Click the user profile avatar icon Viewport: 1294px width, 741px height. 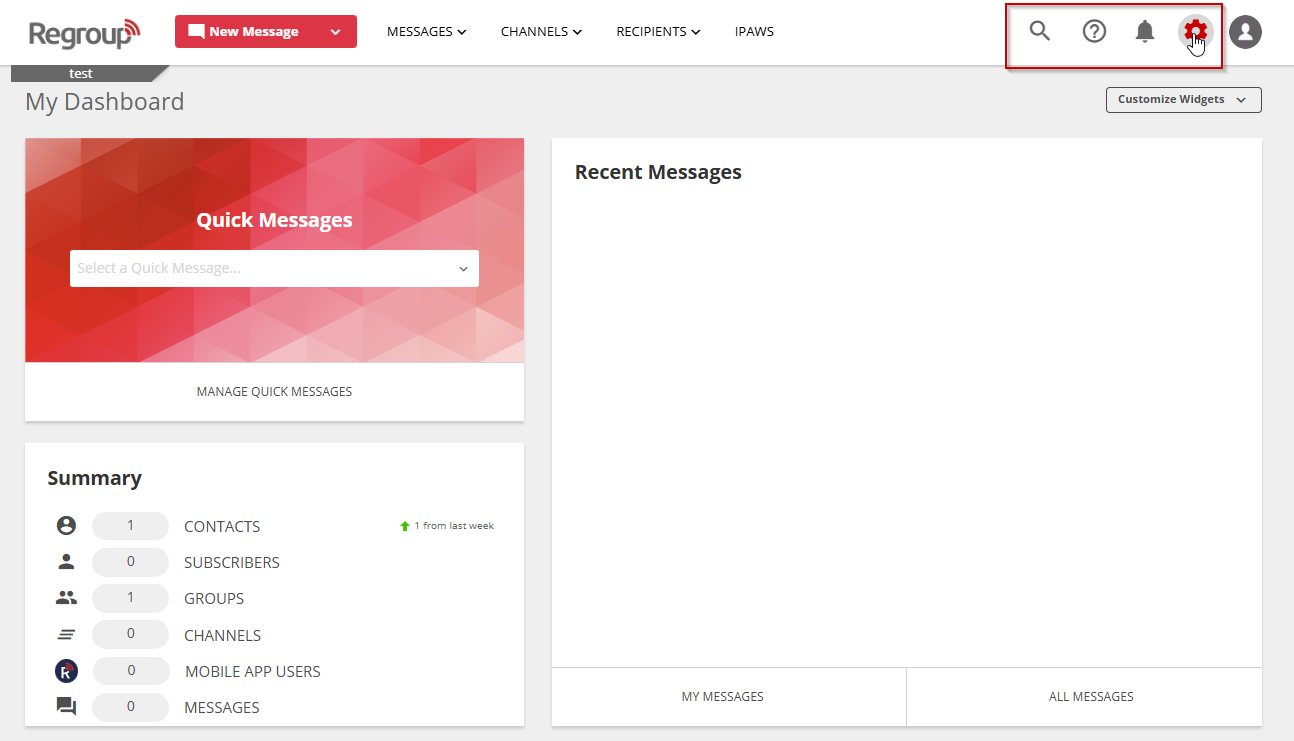coord(1245,32)
